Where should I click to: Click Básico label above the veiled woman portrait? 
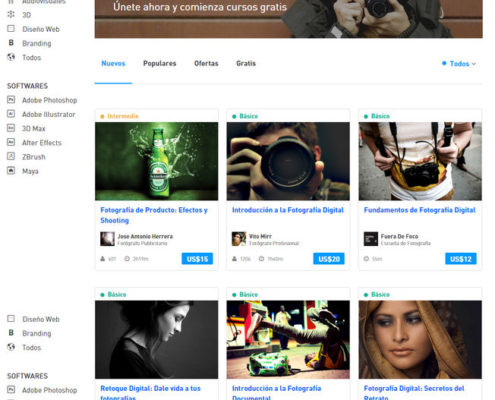(380, 294)
